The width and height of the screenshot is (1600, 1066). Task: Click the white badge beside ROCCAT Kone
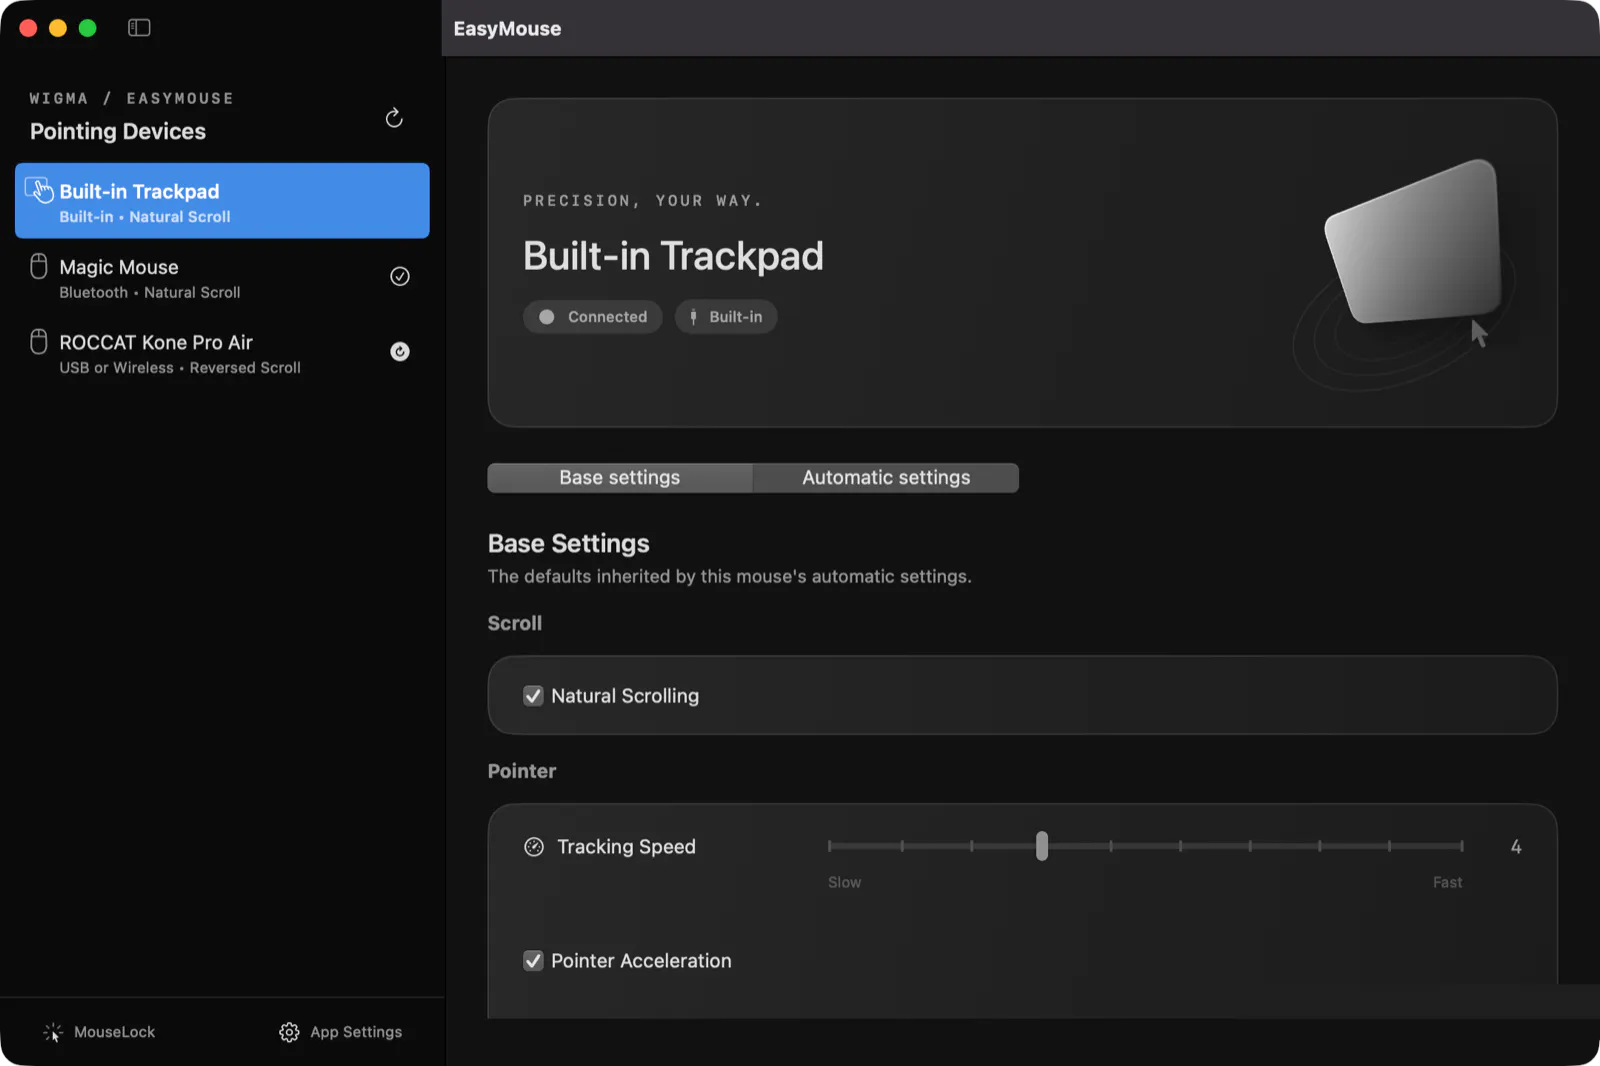(x=400, y=351)
